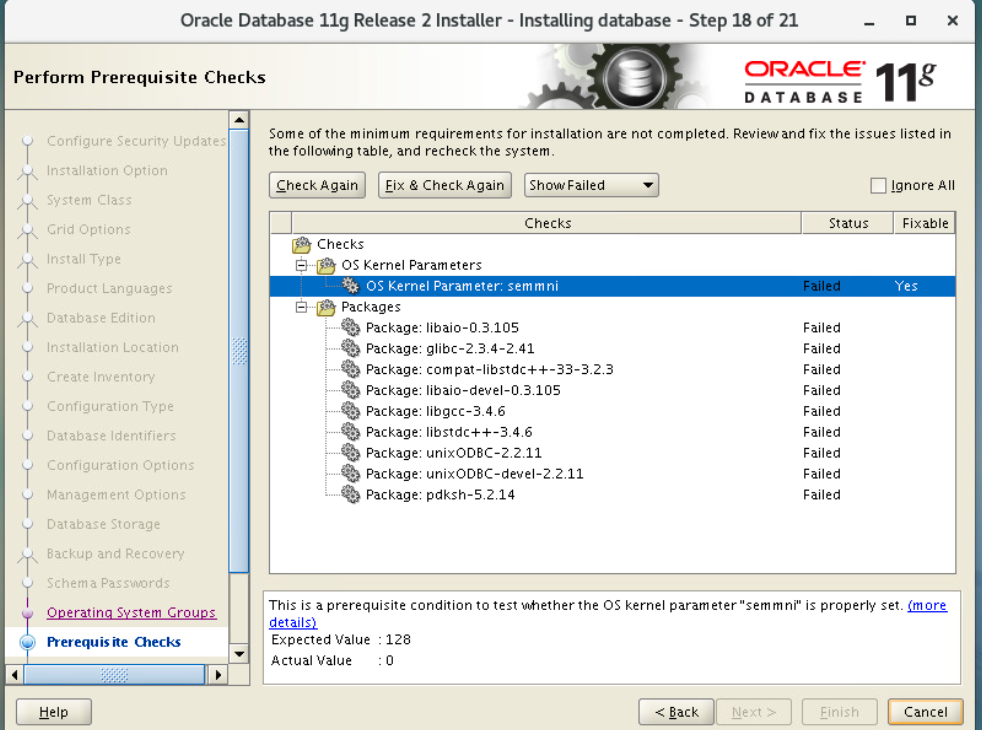Click Fix & Check Again button
Screen dimensions: 982x730
coord(445,185)
